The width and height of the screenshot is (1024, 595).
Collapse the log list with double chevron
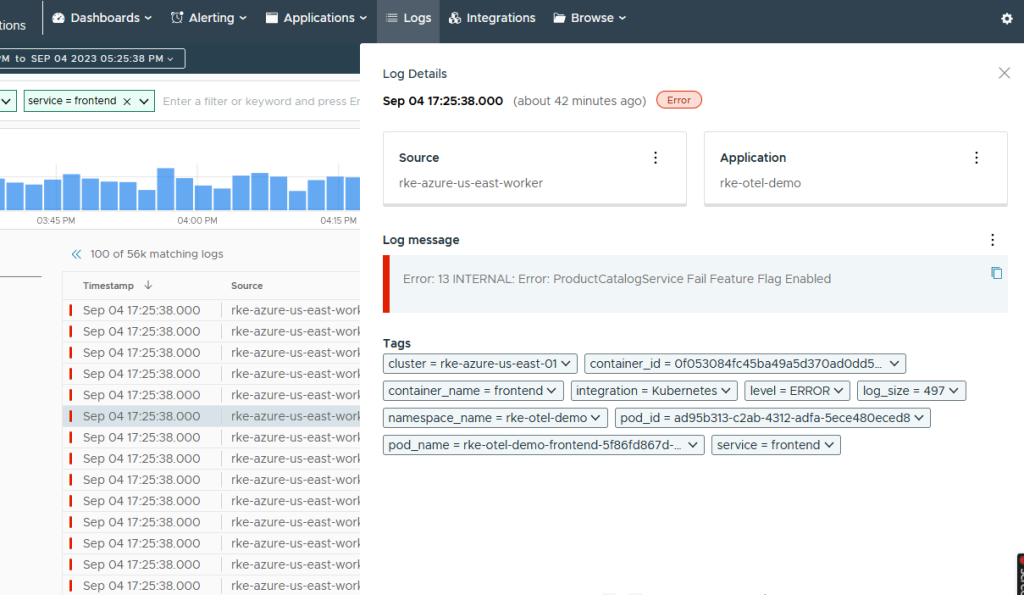tap(76, 254)
